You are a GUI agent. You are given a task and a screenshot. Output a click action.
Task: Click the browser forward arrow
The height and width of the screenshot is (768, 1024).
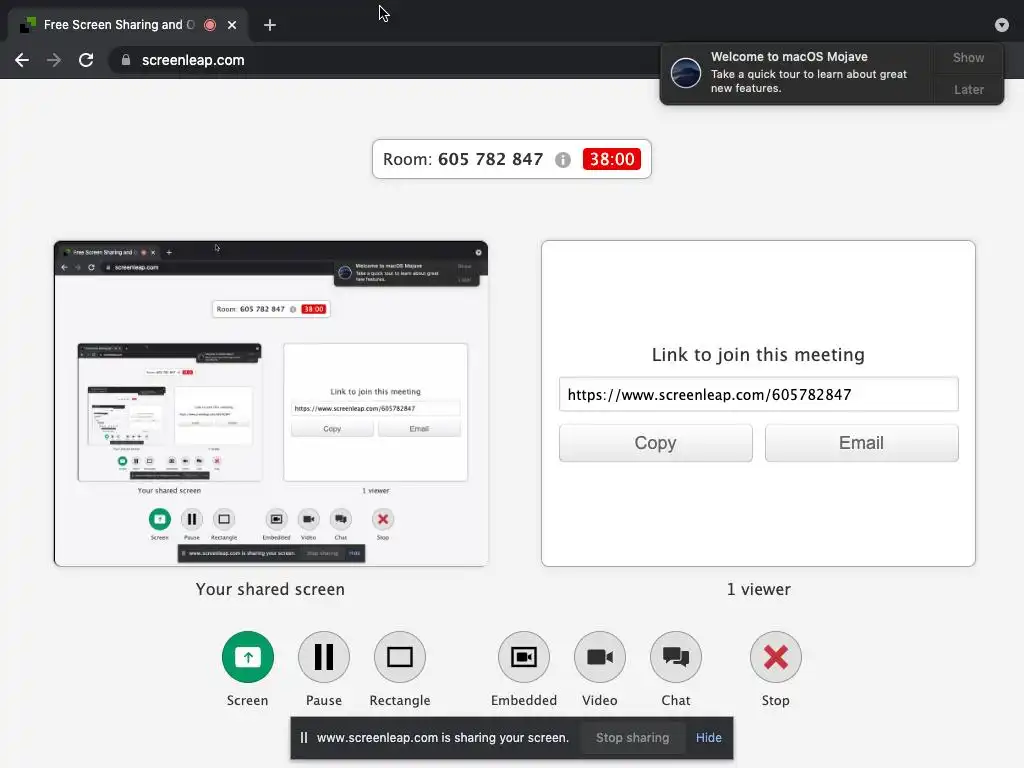coord(54,60)
